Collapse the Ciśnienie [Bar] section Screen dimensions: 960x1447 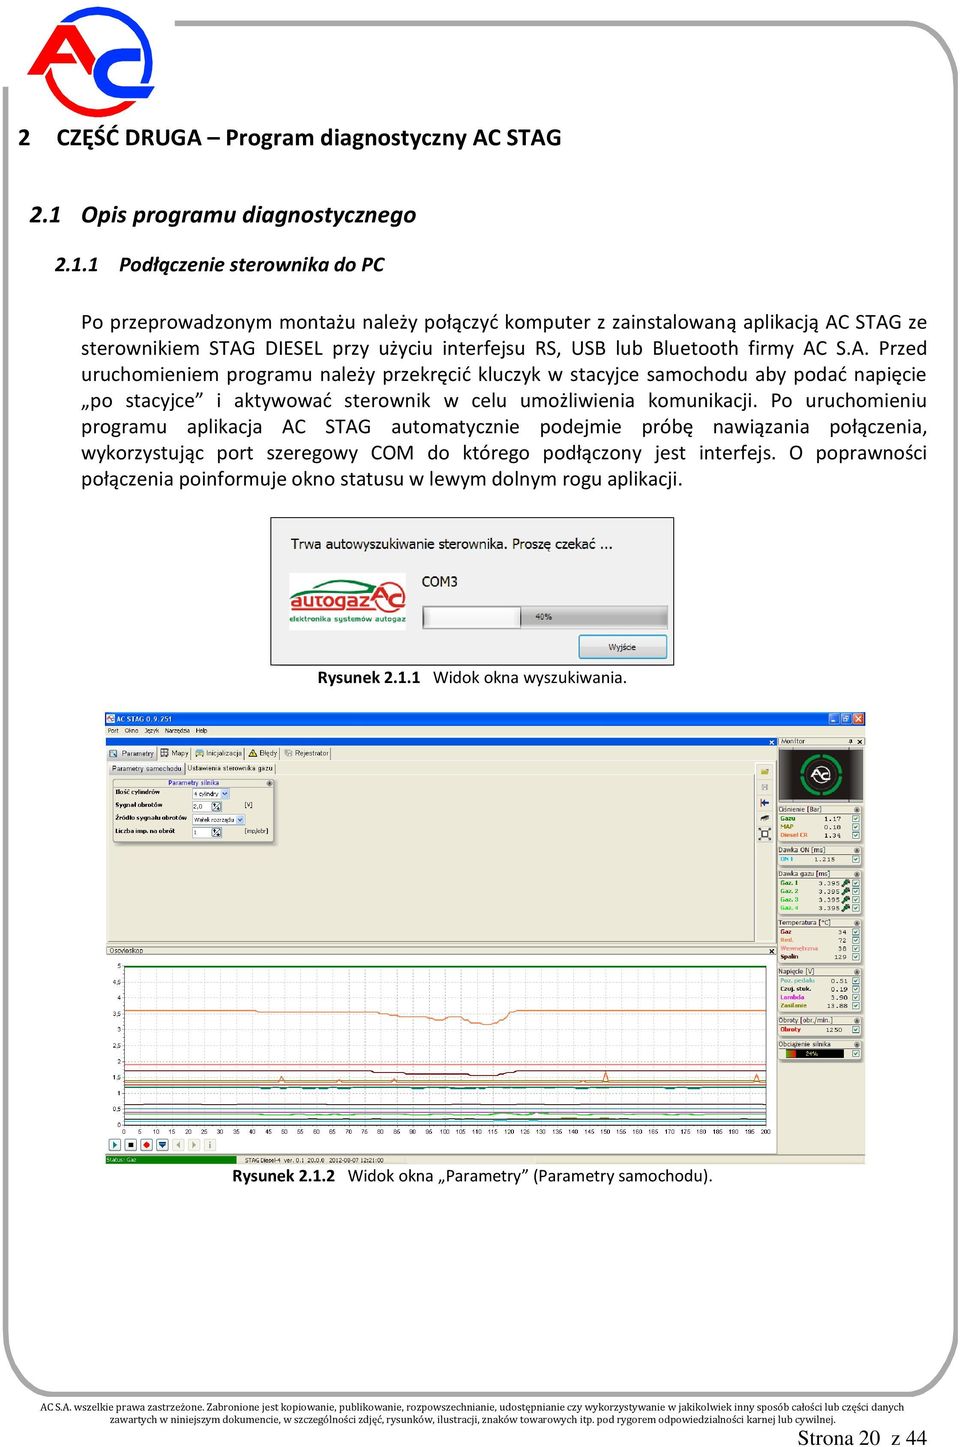[857, 810]
